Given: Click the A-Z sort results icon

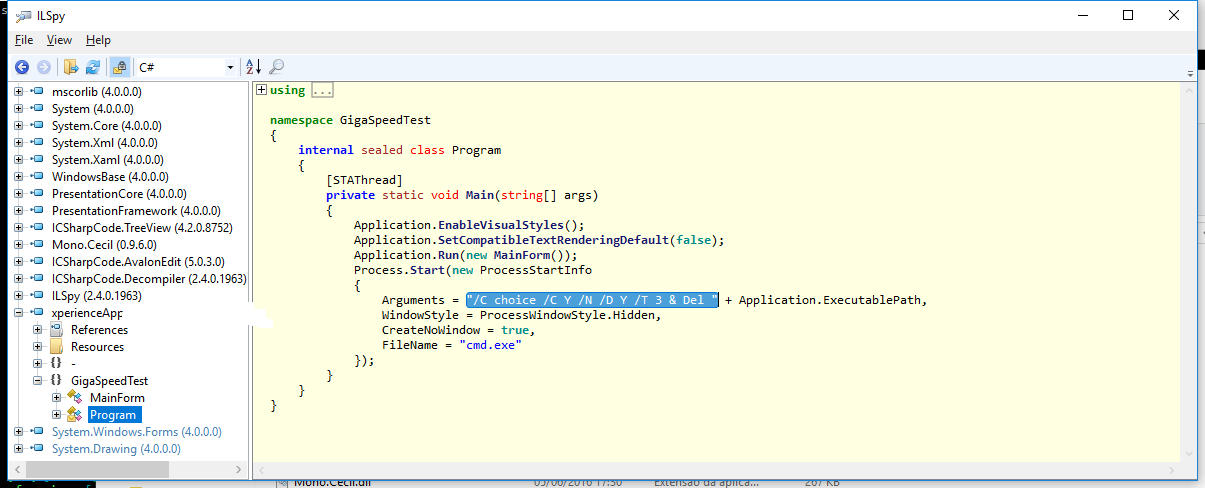Looking at the screenshot, I should (x=253, y=67).
